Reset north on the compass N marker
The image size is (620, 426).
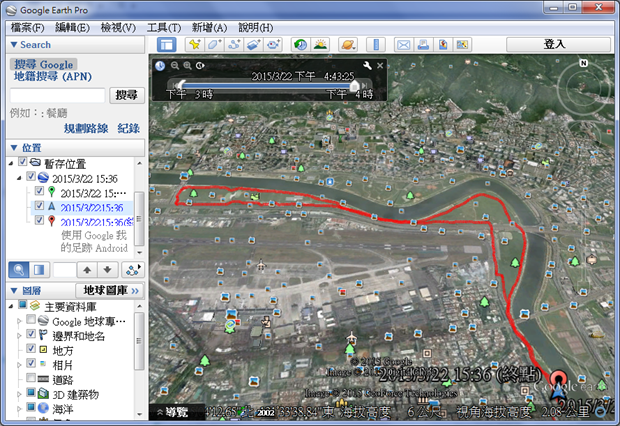pyautogui.click(x=584, y=63)
